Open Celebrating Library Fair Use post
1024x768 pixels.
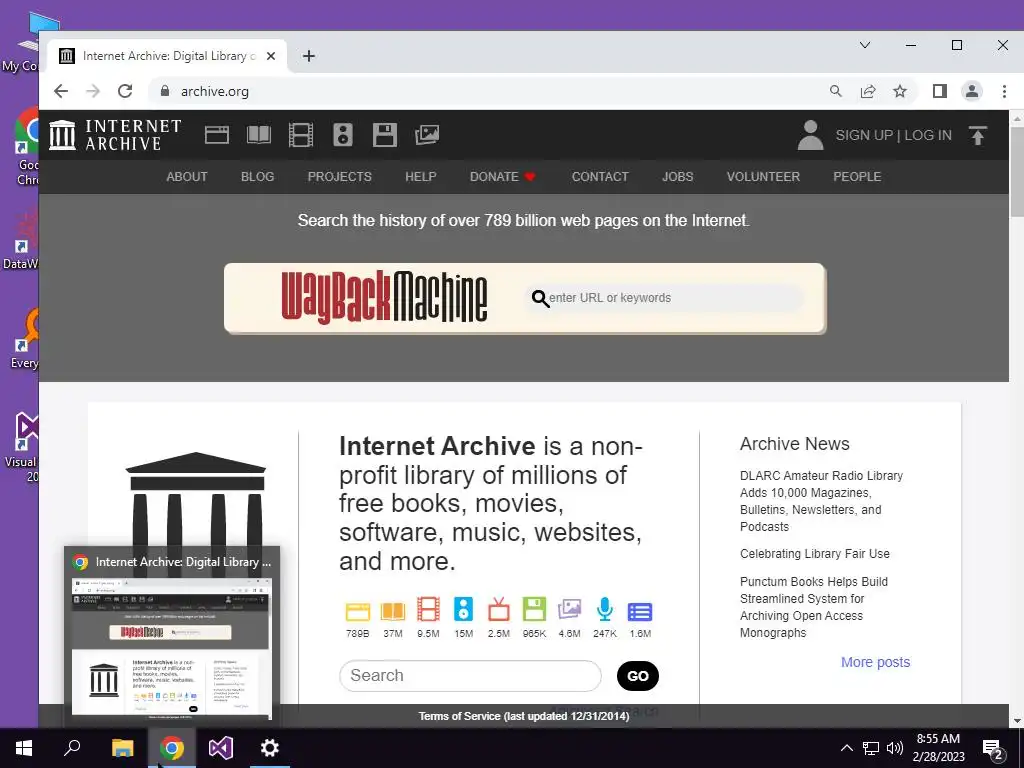click(815, 554)
